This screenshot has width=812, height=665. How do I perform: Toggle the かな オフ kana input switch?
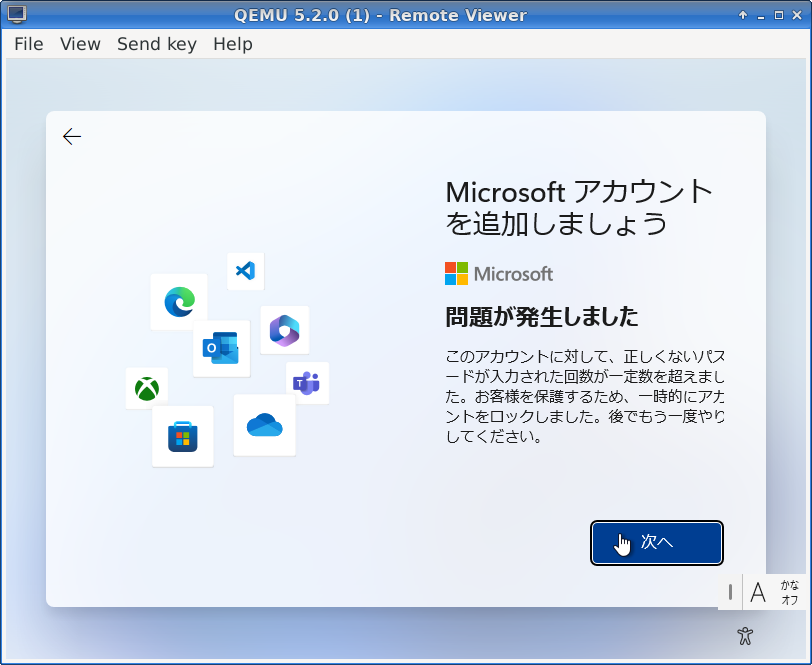[x=790, y=592]
